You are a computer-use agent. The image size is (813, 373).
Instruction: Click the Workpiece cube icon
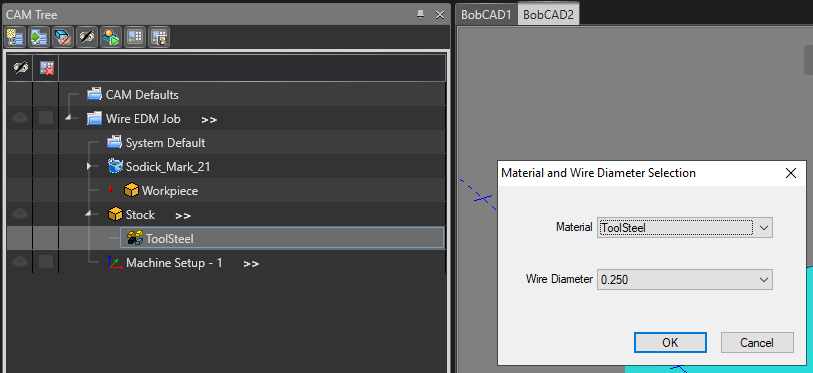click(131, 190)
